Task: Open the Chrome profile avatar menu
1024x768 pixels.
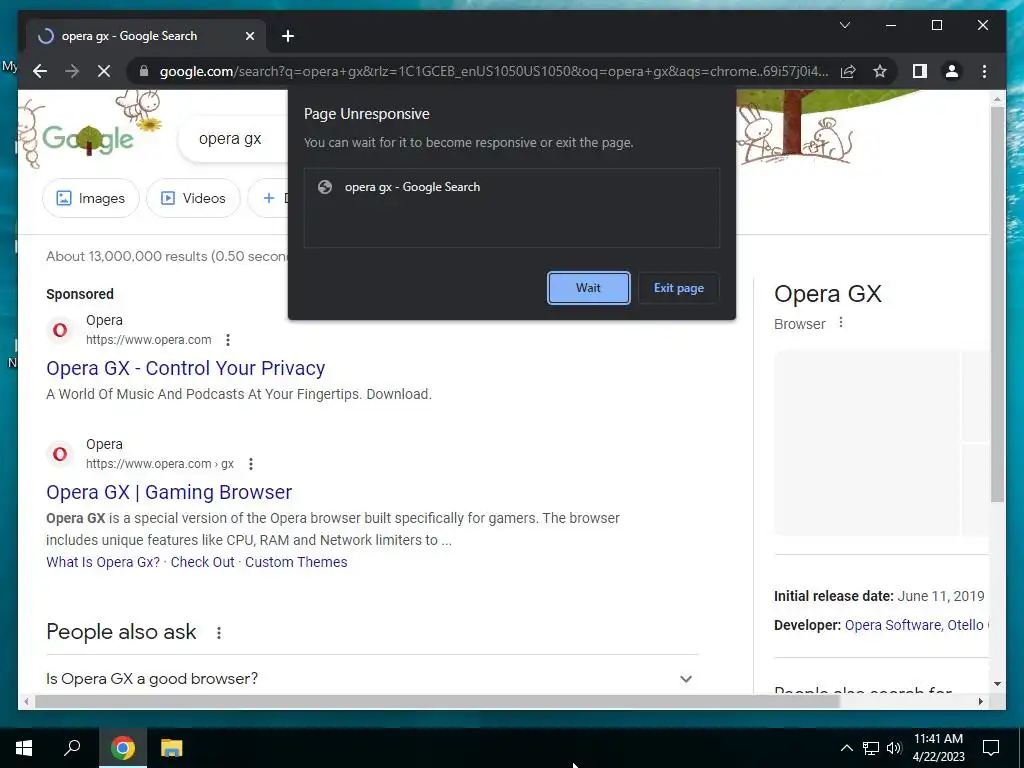Action: coord(952,71)
